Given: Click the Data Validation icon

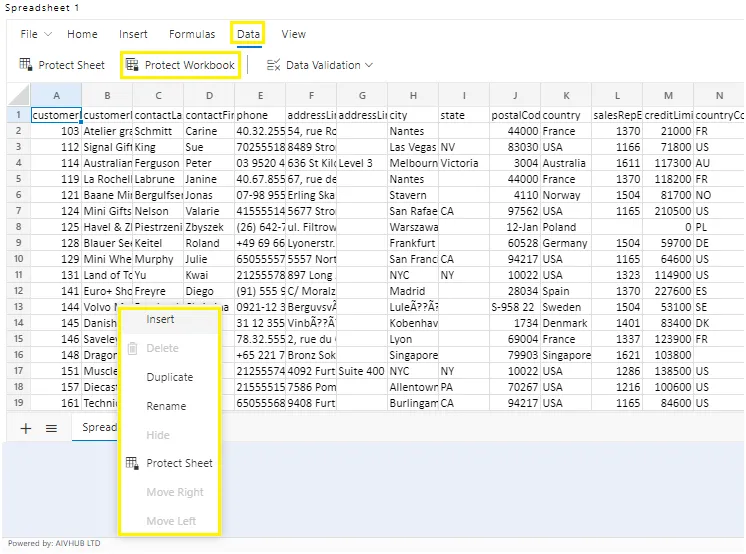Looking at the screenshot, I should (273, 65).
